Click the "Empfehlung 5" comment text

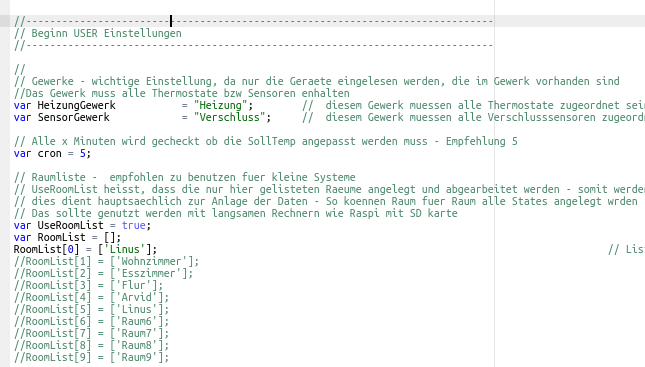[x=482, y=142]
